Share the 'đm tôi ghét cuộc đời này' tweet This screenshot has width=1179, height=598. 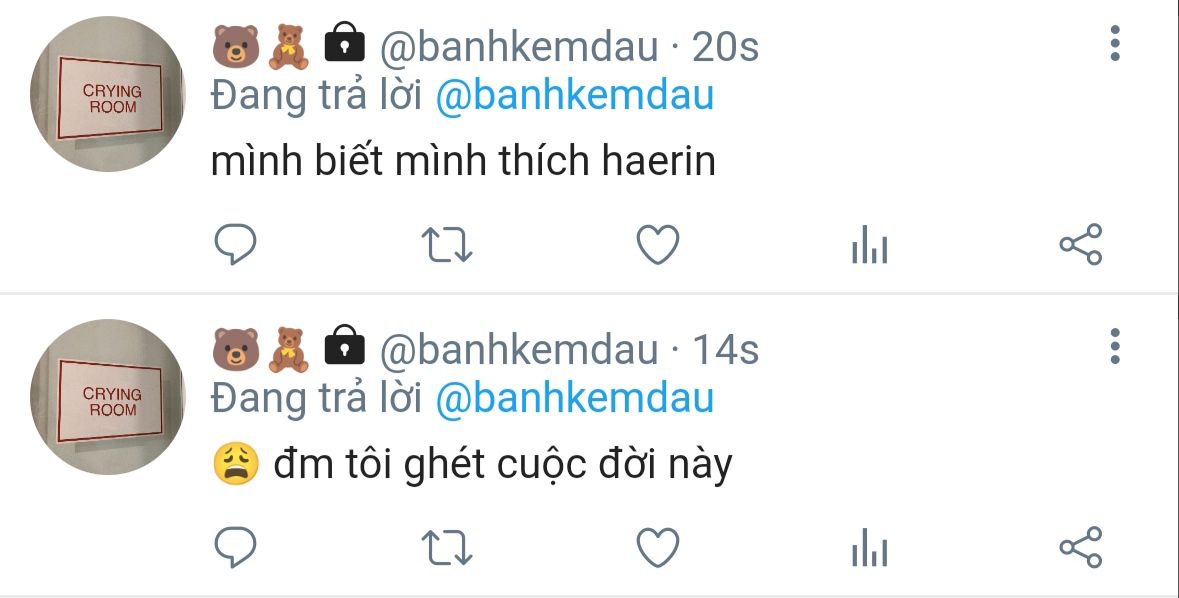pos(1080,547)
